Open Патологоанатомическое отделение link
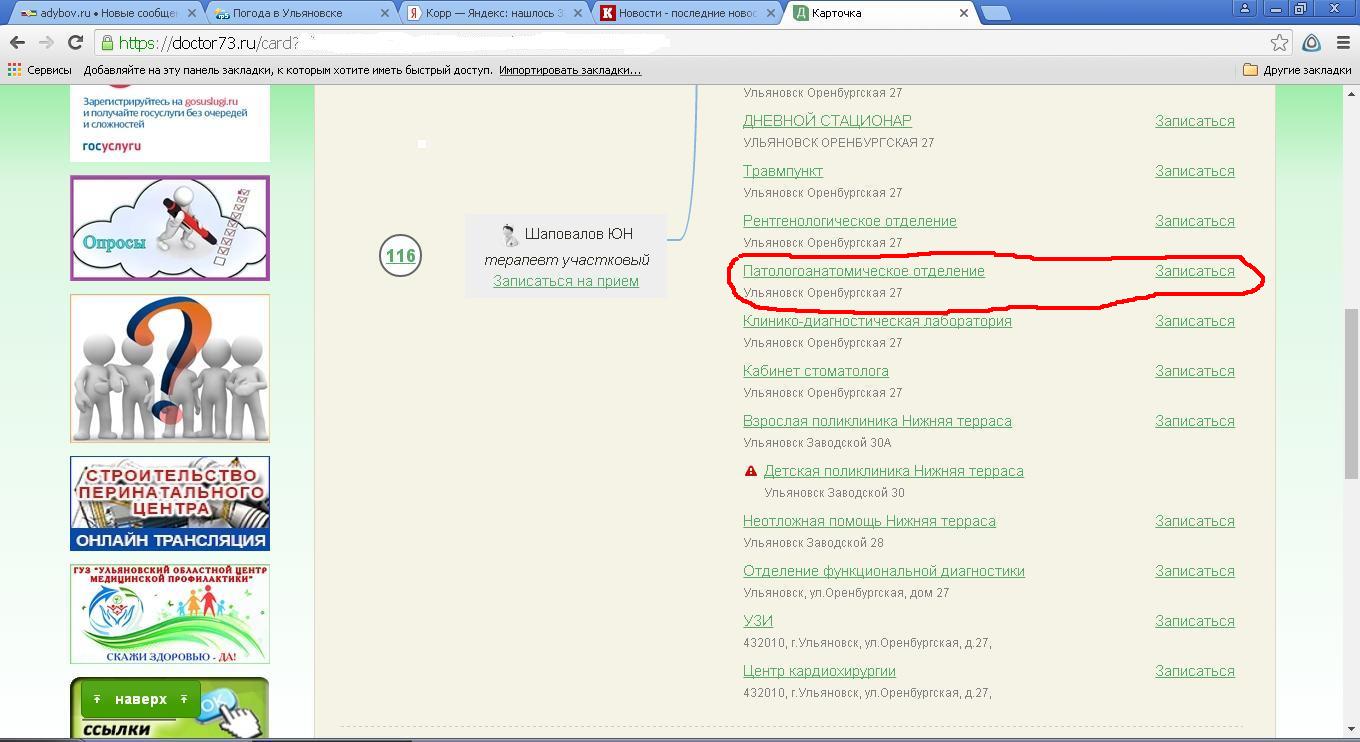Screen dimensions: 1360x742 pos(863,271)
